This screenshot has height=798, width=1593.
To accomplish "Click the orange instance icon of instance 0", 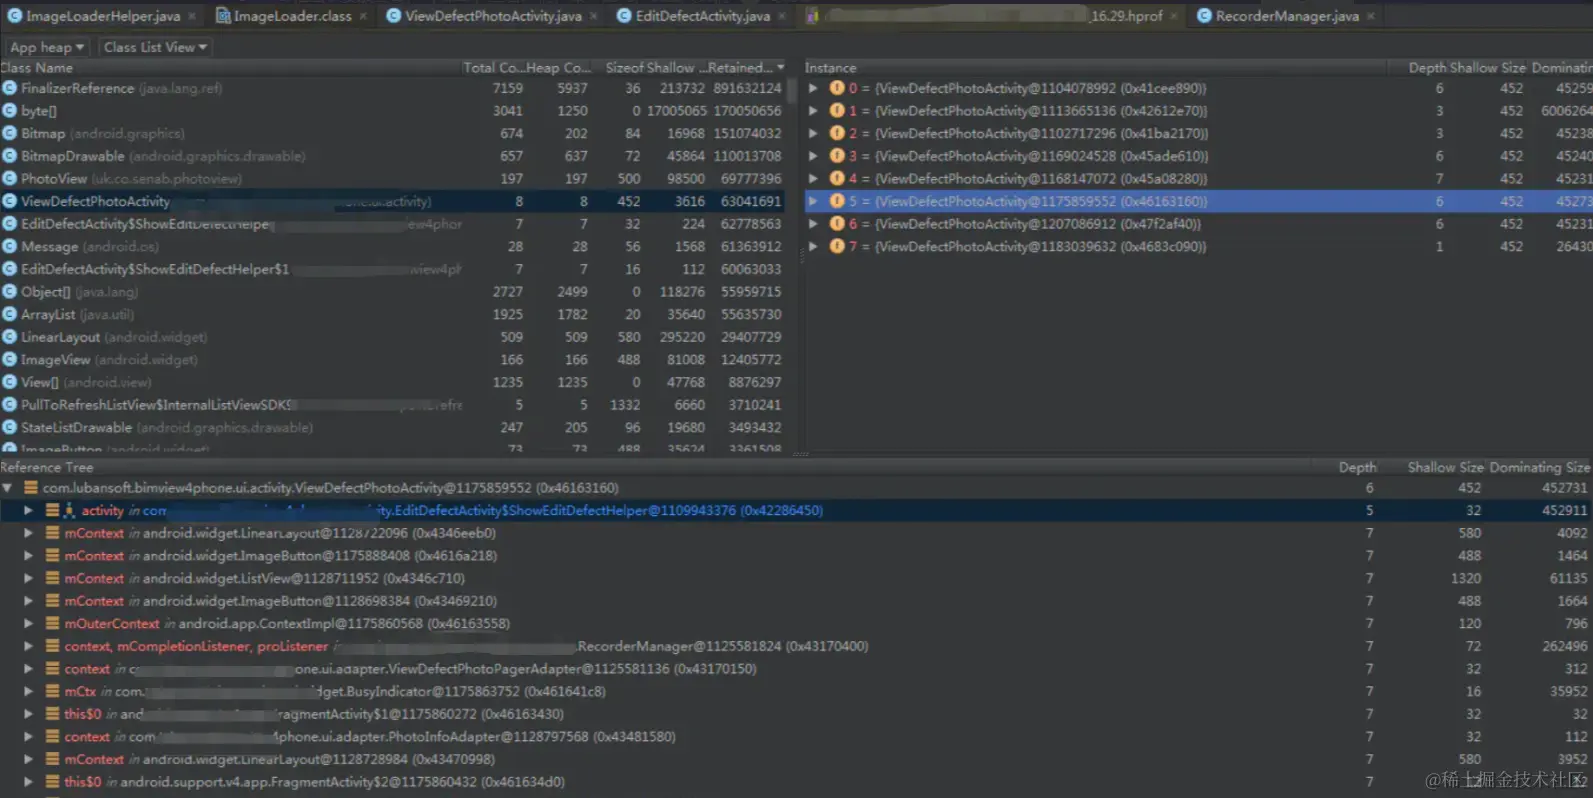I will point(837,88).
